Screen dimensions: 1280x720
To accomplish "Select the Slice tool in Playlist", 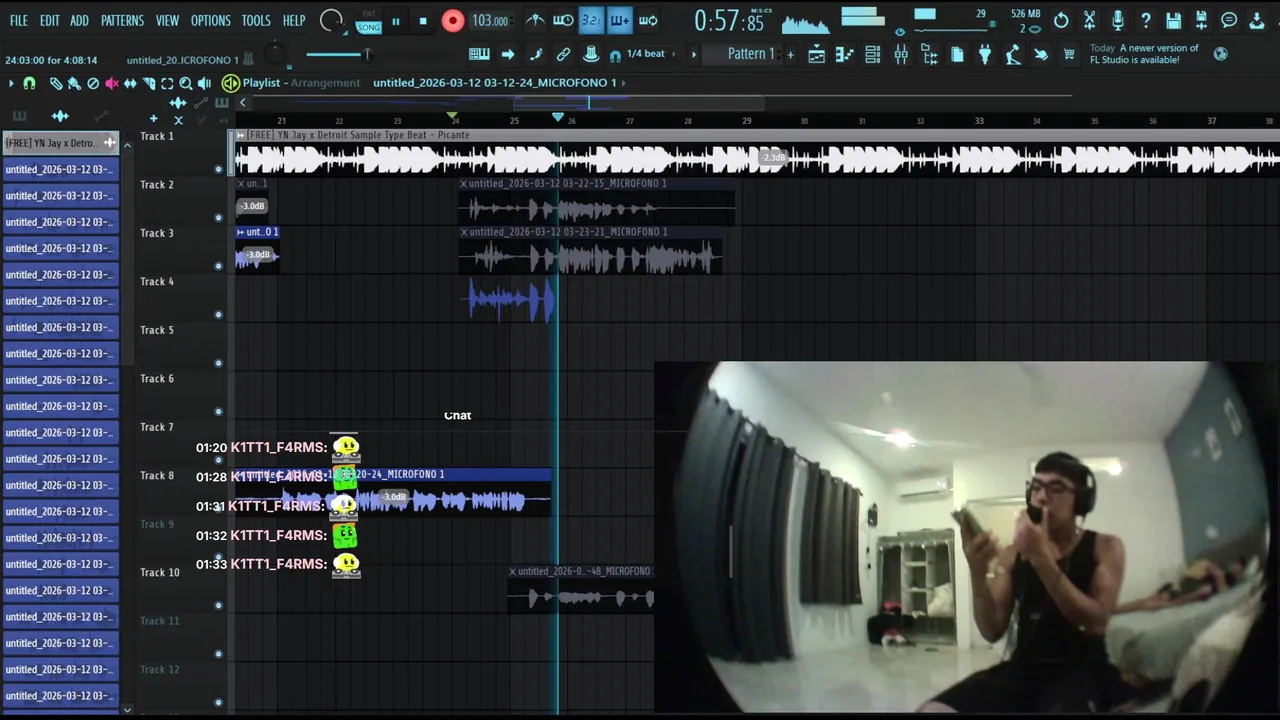I will click(149, 84).
